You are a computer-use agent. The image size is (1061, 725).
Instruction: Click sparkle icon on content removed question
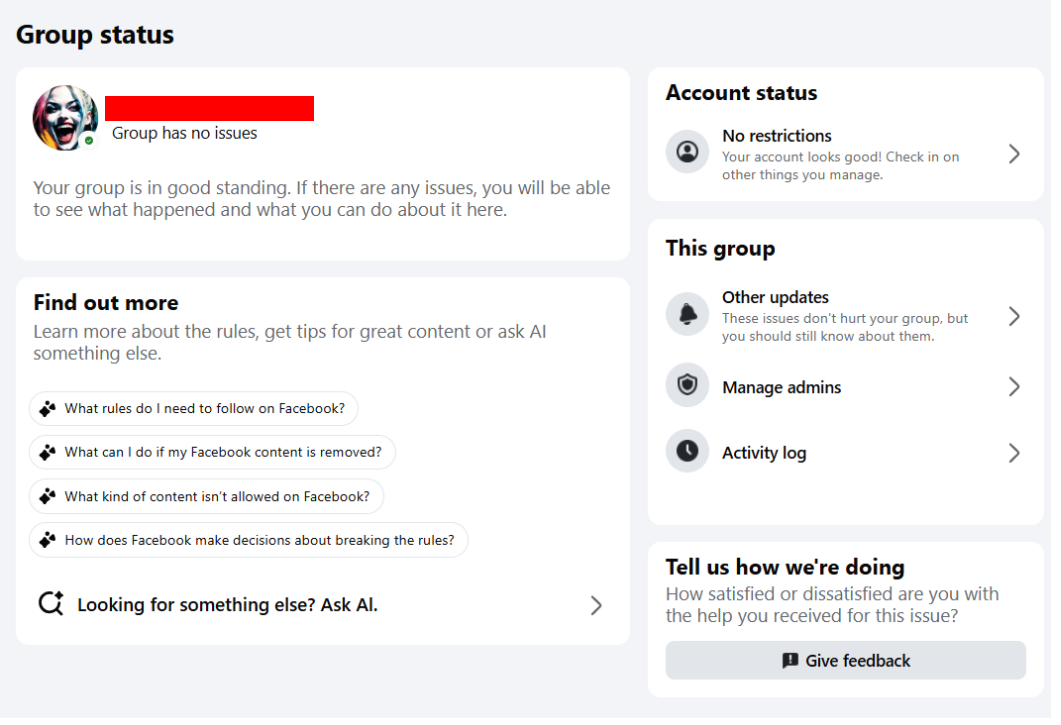47,452
